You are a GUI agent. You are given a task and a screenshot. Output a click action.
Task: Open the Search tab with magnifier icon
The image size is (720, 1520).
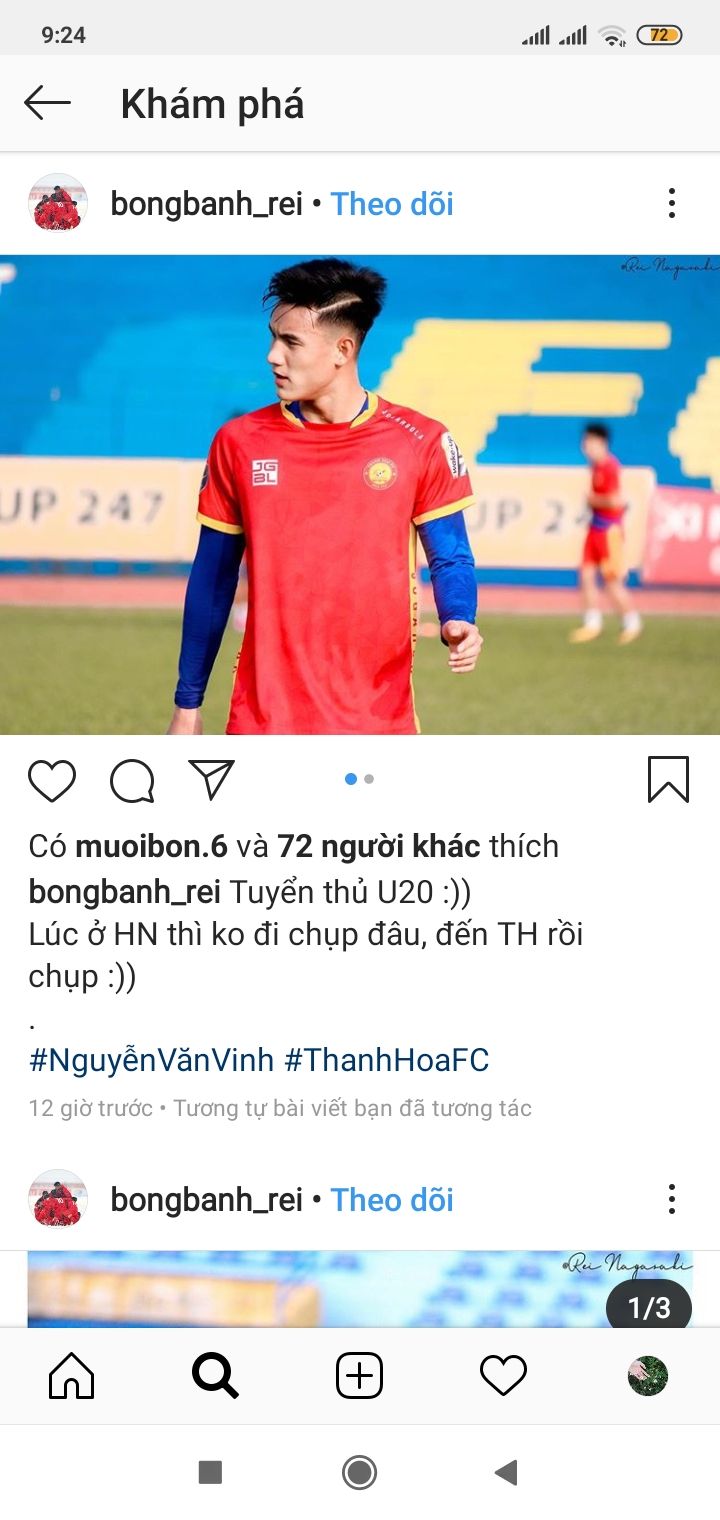coord(215,1376)
